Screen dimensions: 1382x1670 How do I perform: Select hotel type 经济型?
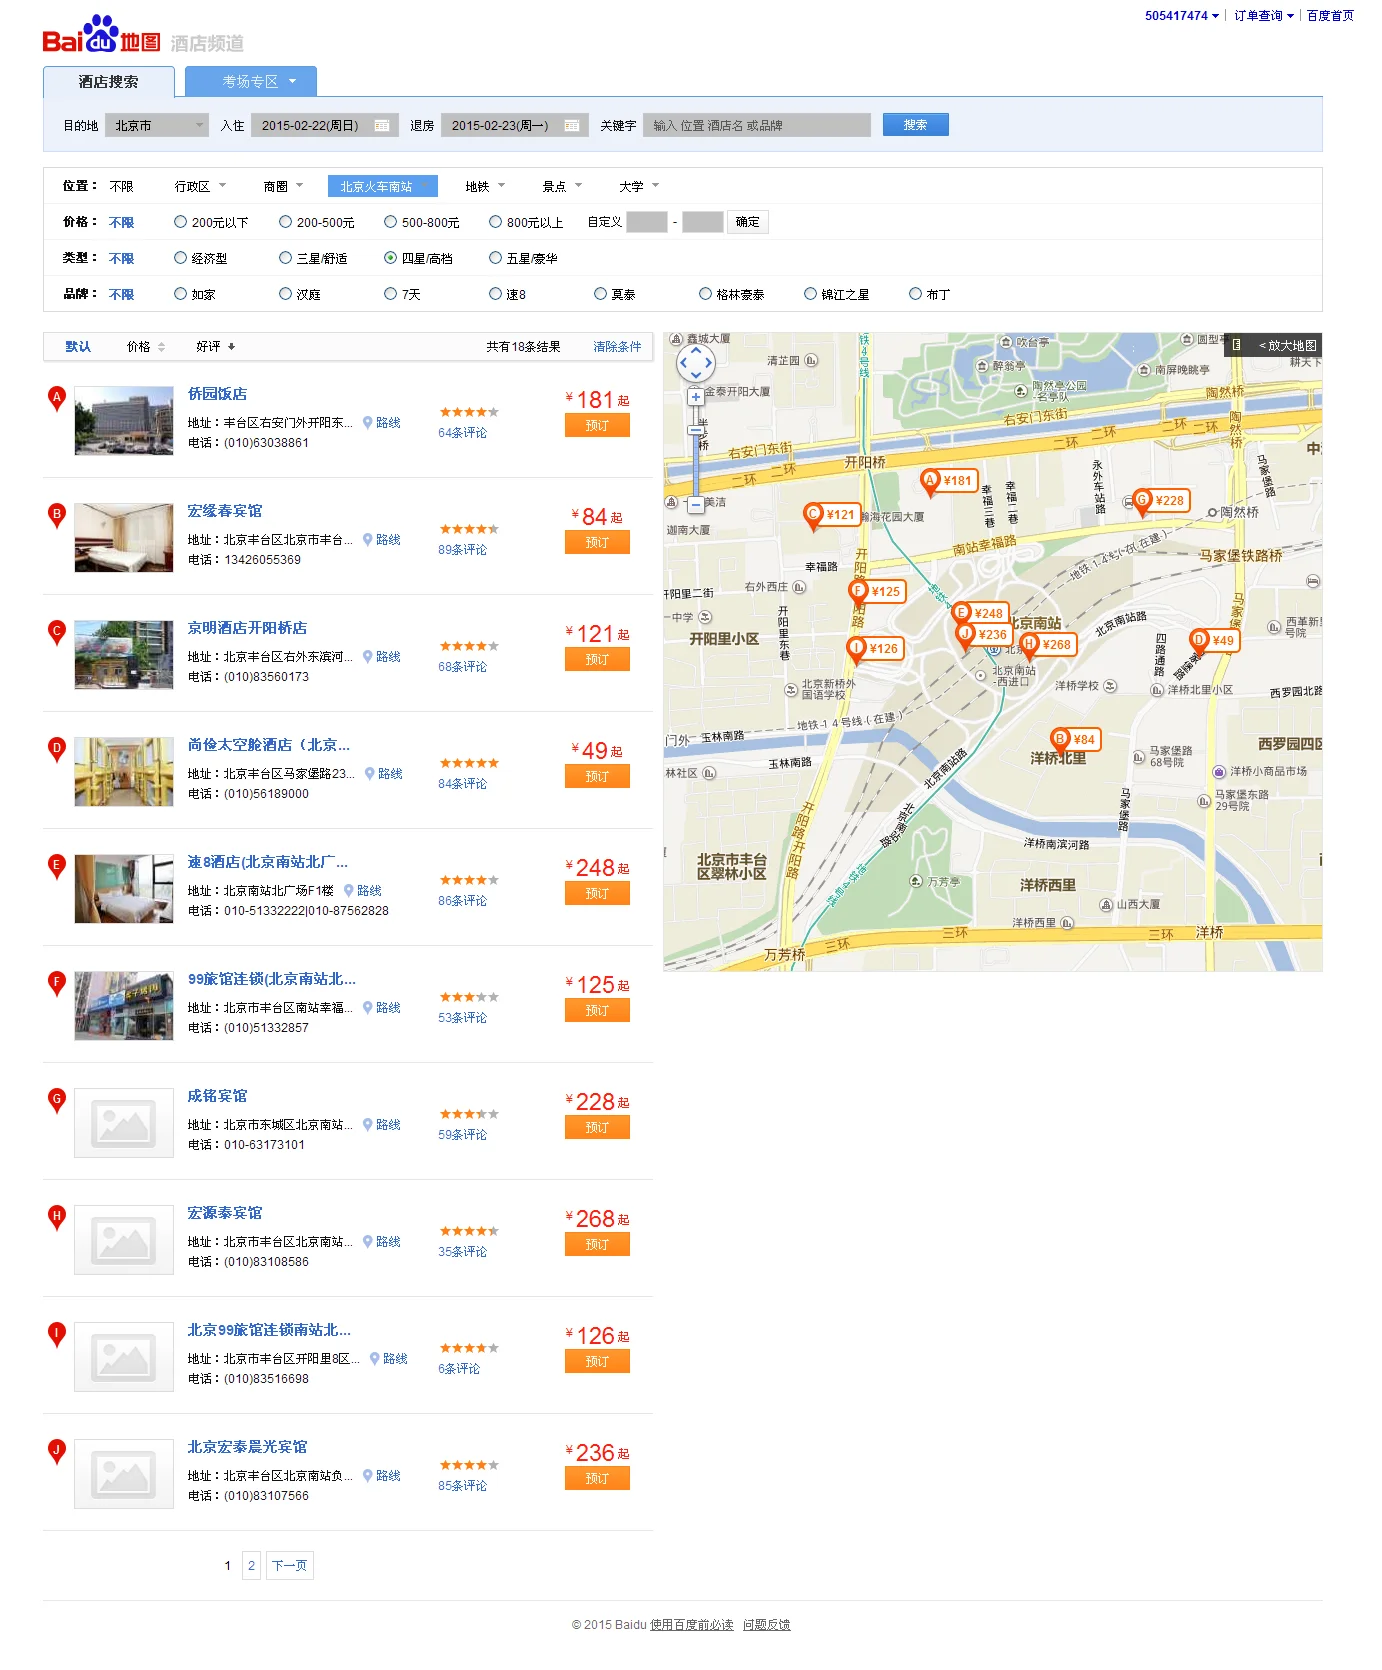point(180,258)
